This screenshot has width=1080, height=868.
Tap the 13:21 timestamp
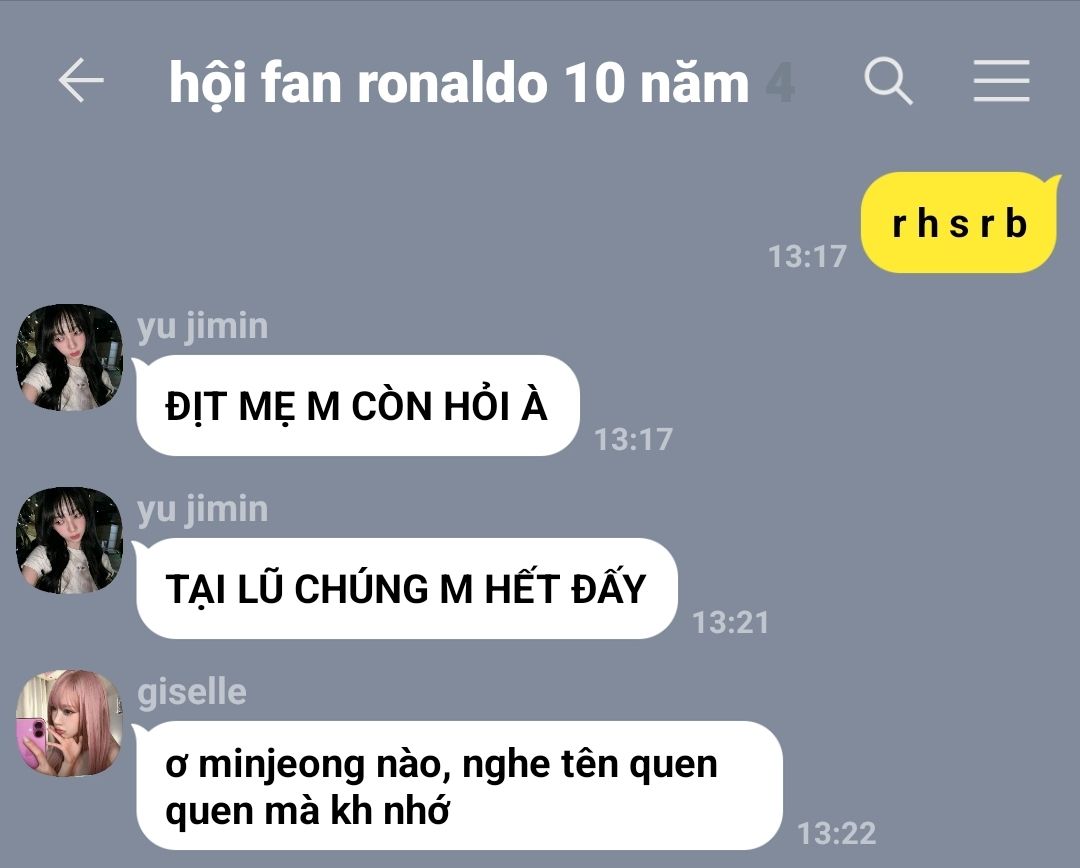click(x=730, y=623)
